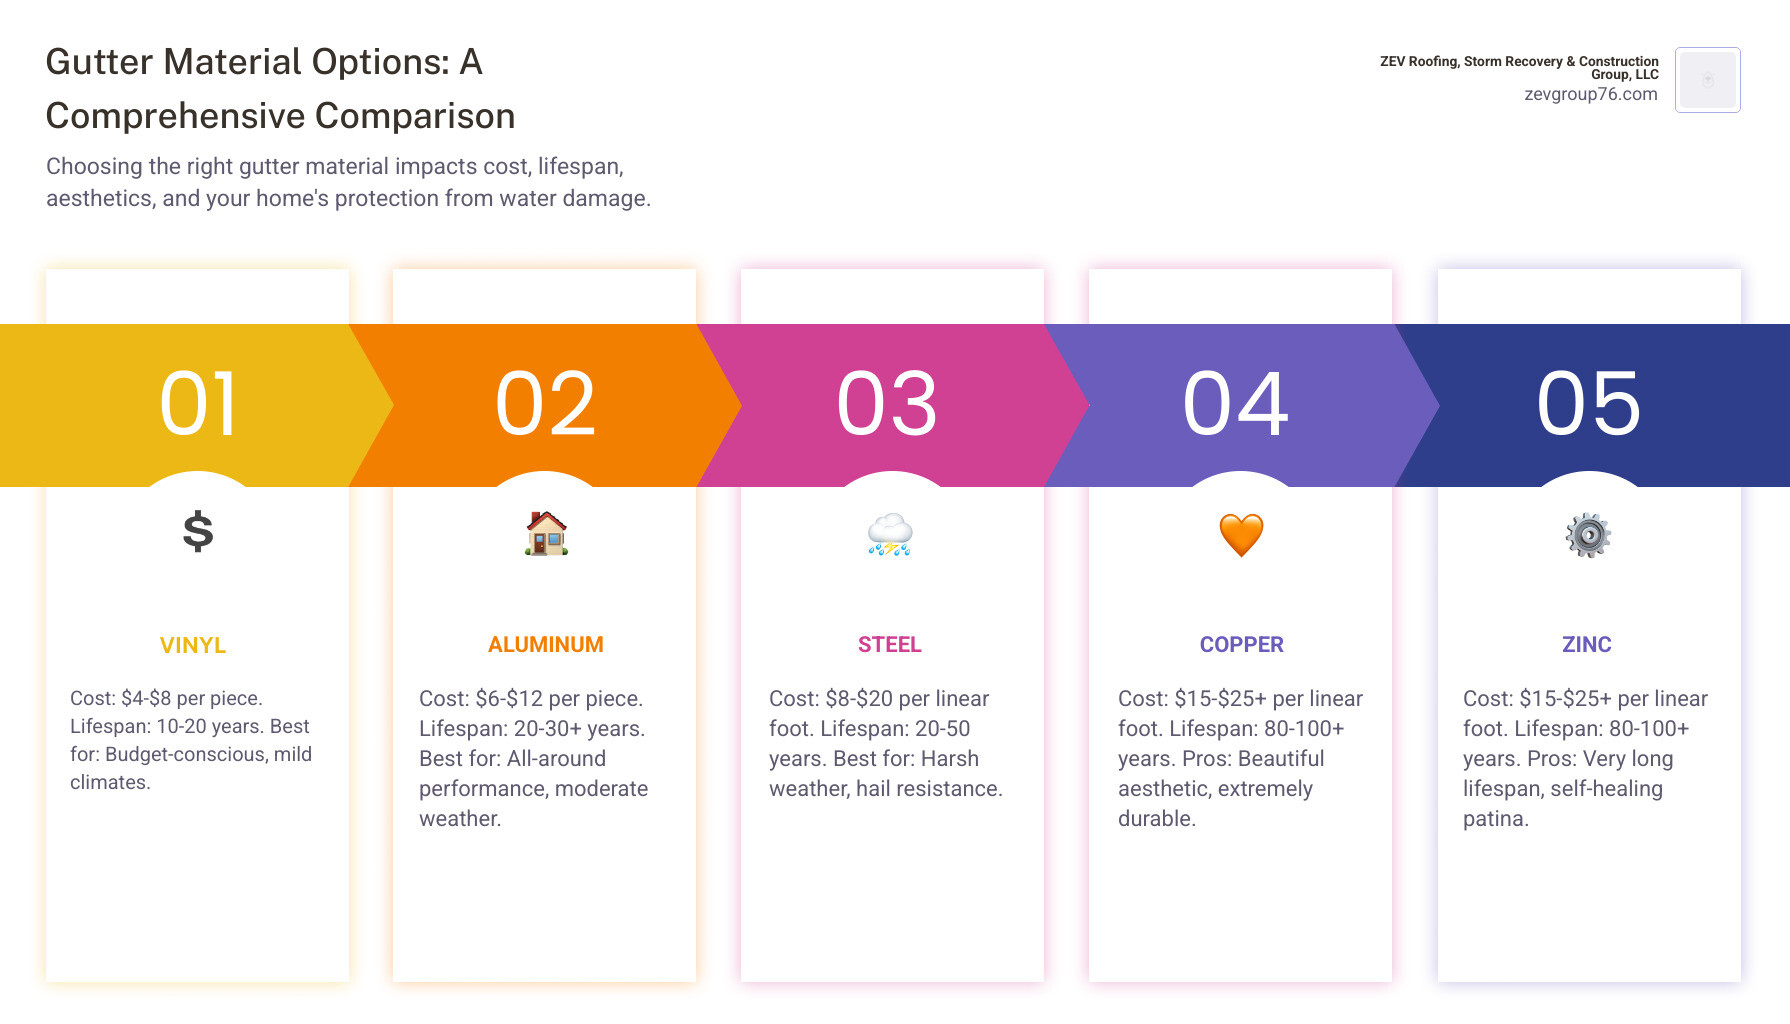Click the Gutter Material Options title

[280, 89]
